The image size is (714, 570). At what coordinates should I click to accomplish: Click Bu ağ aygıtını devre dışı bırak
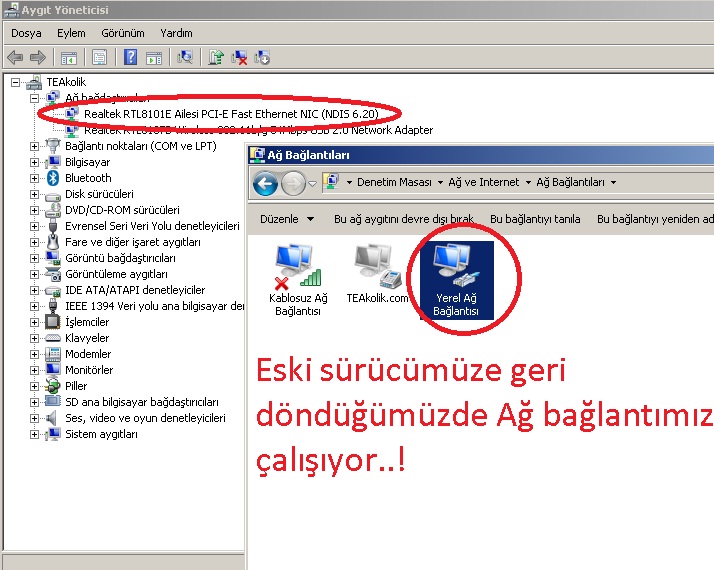(404, 219)
